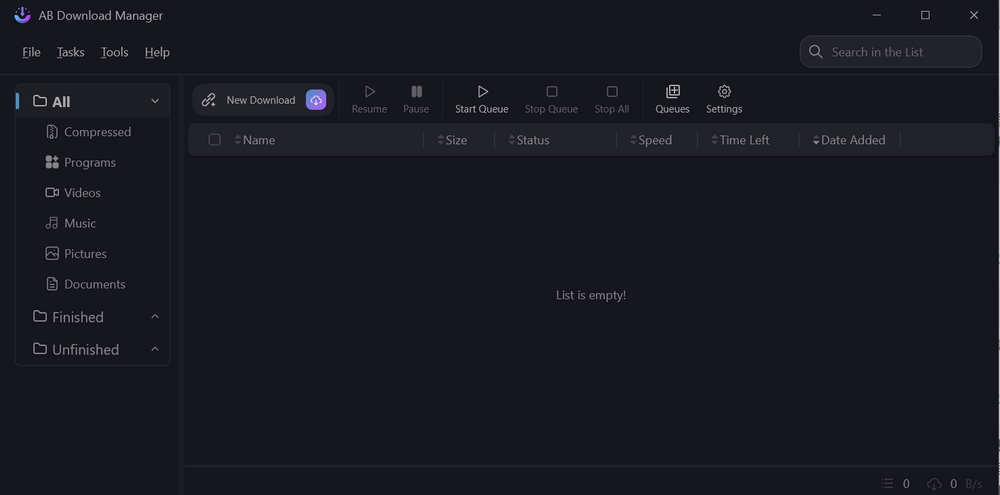Click the Stop Queue square icon
The image size is (1000, 495).
552,92
